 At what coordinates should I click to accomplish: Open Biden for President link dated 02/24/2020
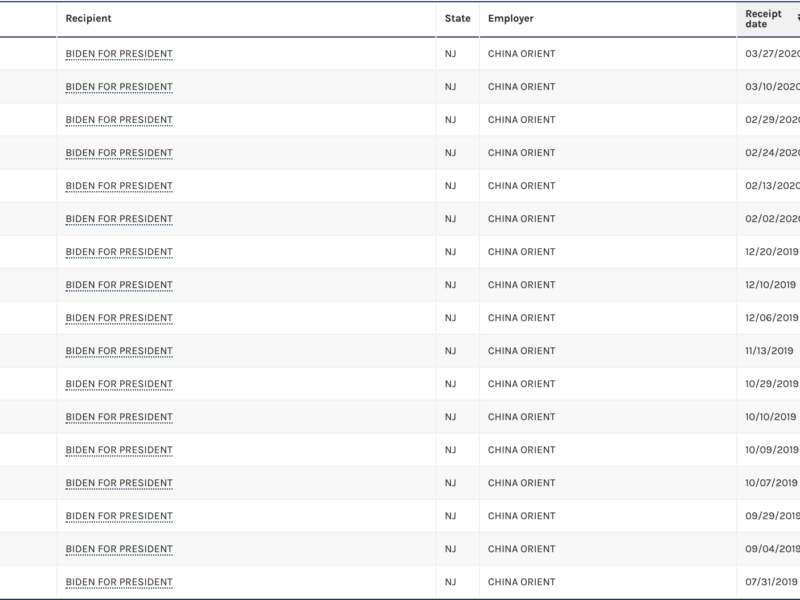(119, 153)
